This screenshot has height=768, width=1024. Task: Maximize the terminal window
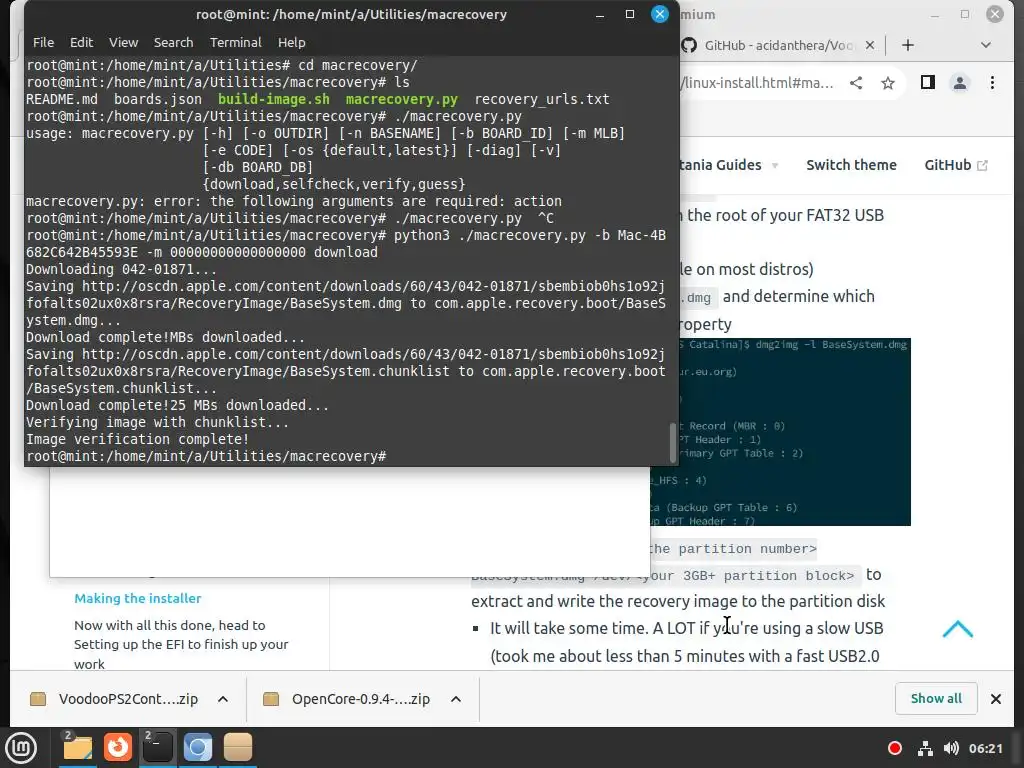click(x=630, y=14)
